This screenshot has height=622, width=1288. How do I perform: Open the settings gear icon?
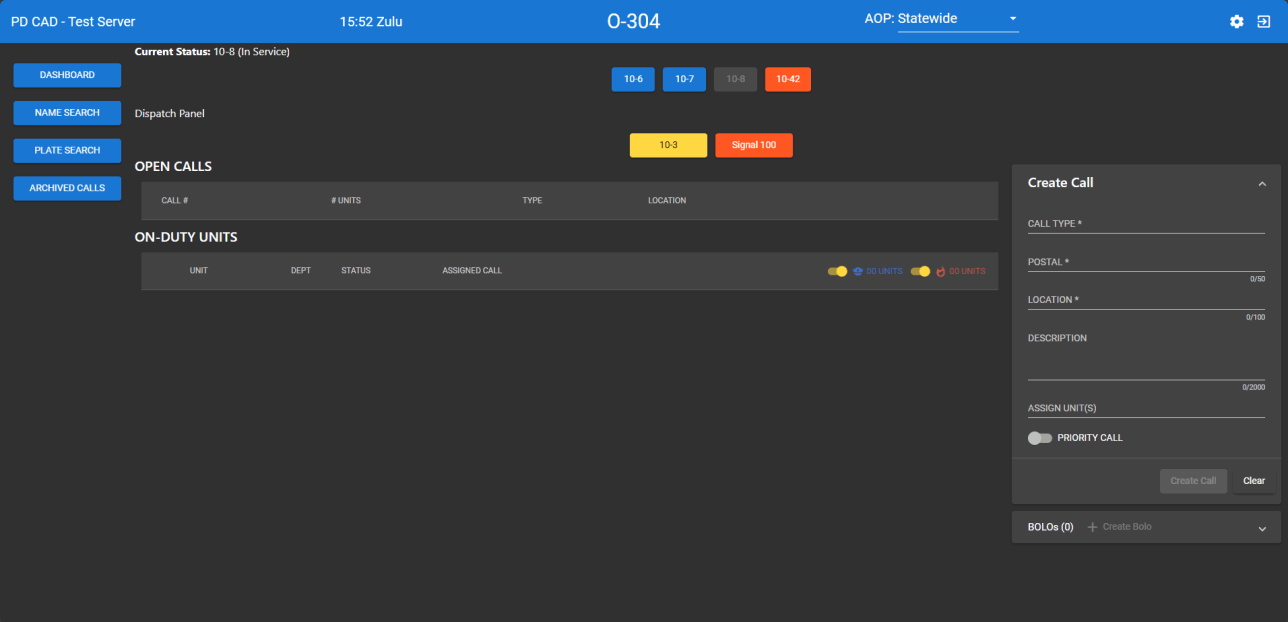(x=1236, y=21)
